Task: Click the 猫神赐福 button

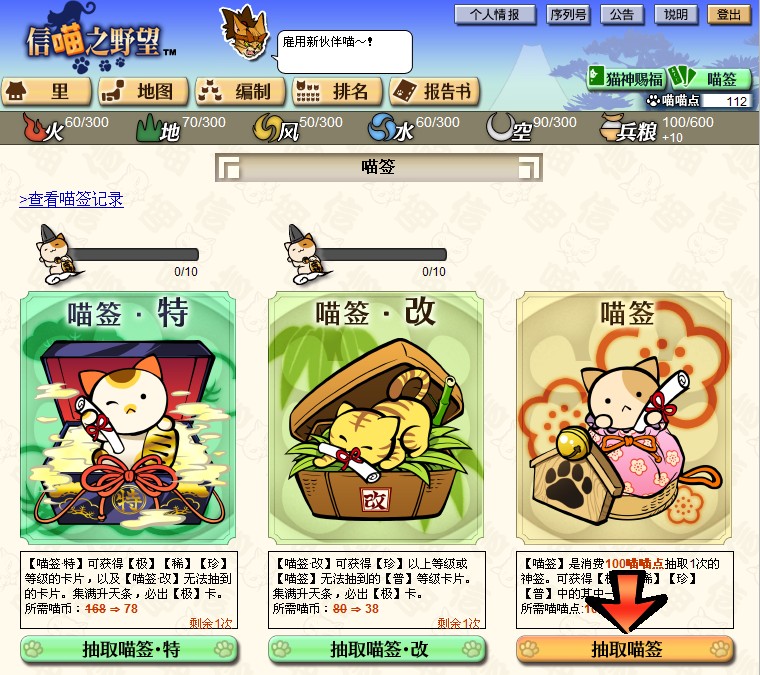Action: 625,78
